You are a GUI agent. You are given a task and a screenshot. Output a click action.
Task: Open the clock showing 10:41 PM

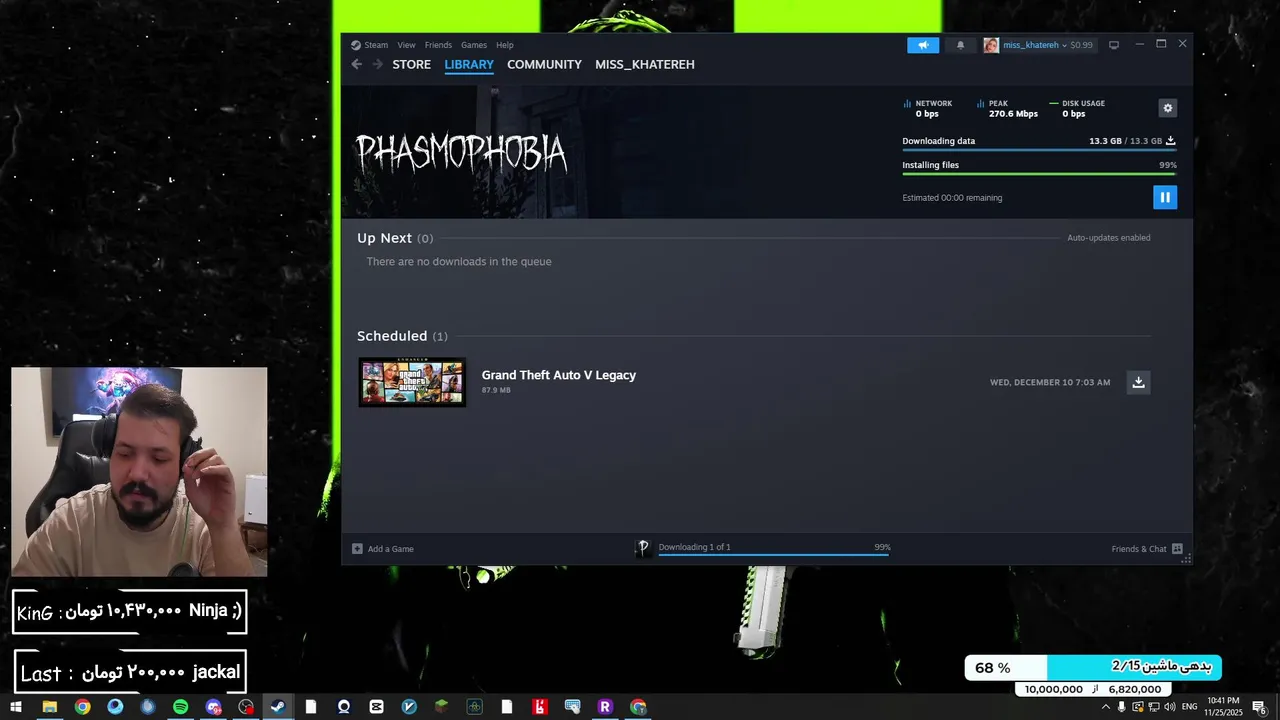pyautogui.click(x=1224, y=706)
